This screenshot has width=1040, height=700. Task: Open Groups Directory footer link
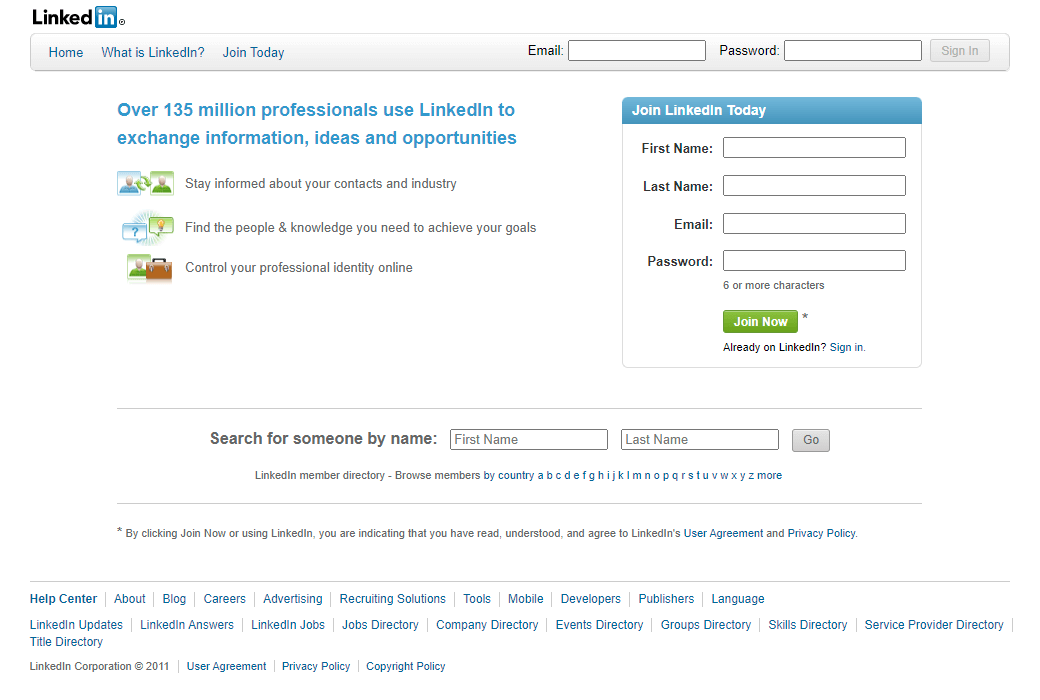pyautogui.click(x=706, y=624)
